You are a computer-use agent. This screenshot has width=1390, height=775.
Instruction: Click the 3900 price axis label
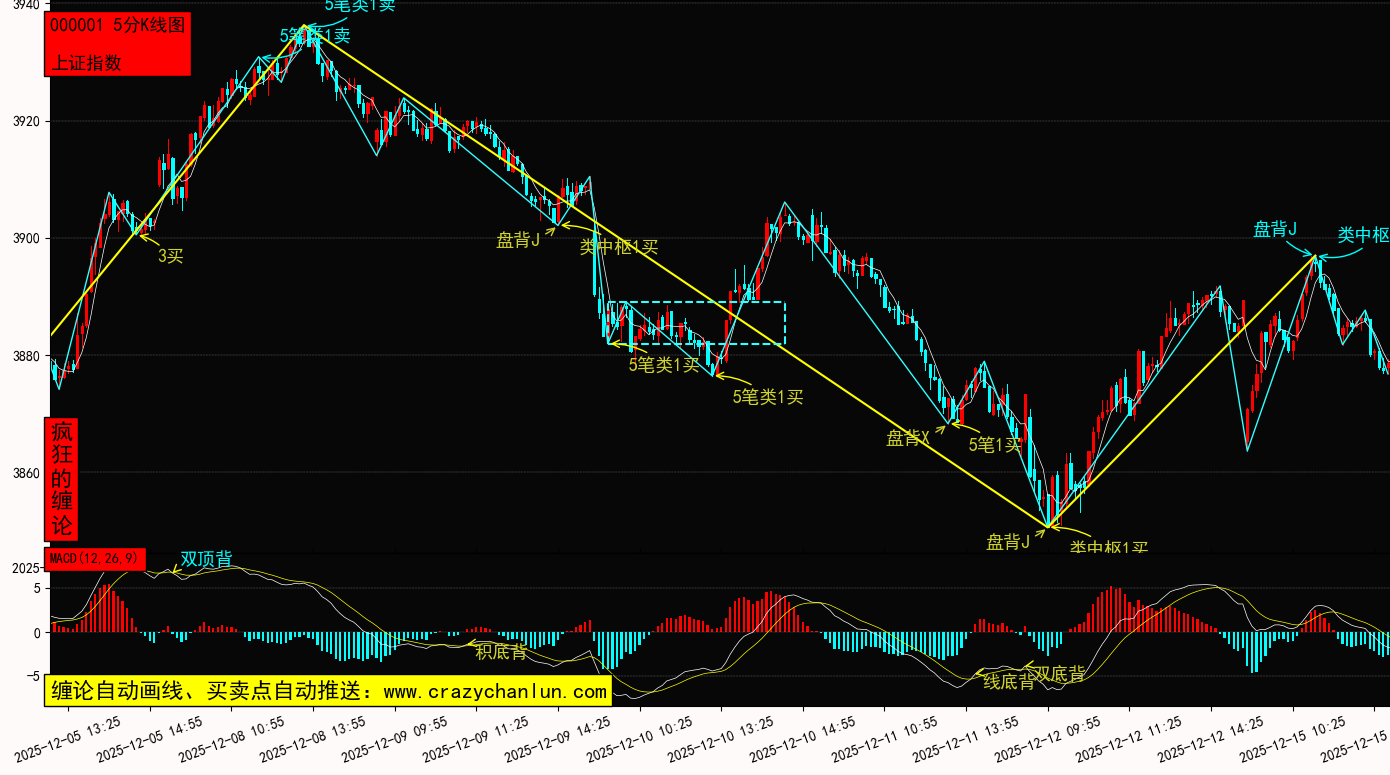tap(24, 238)
